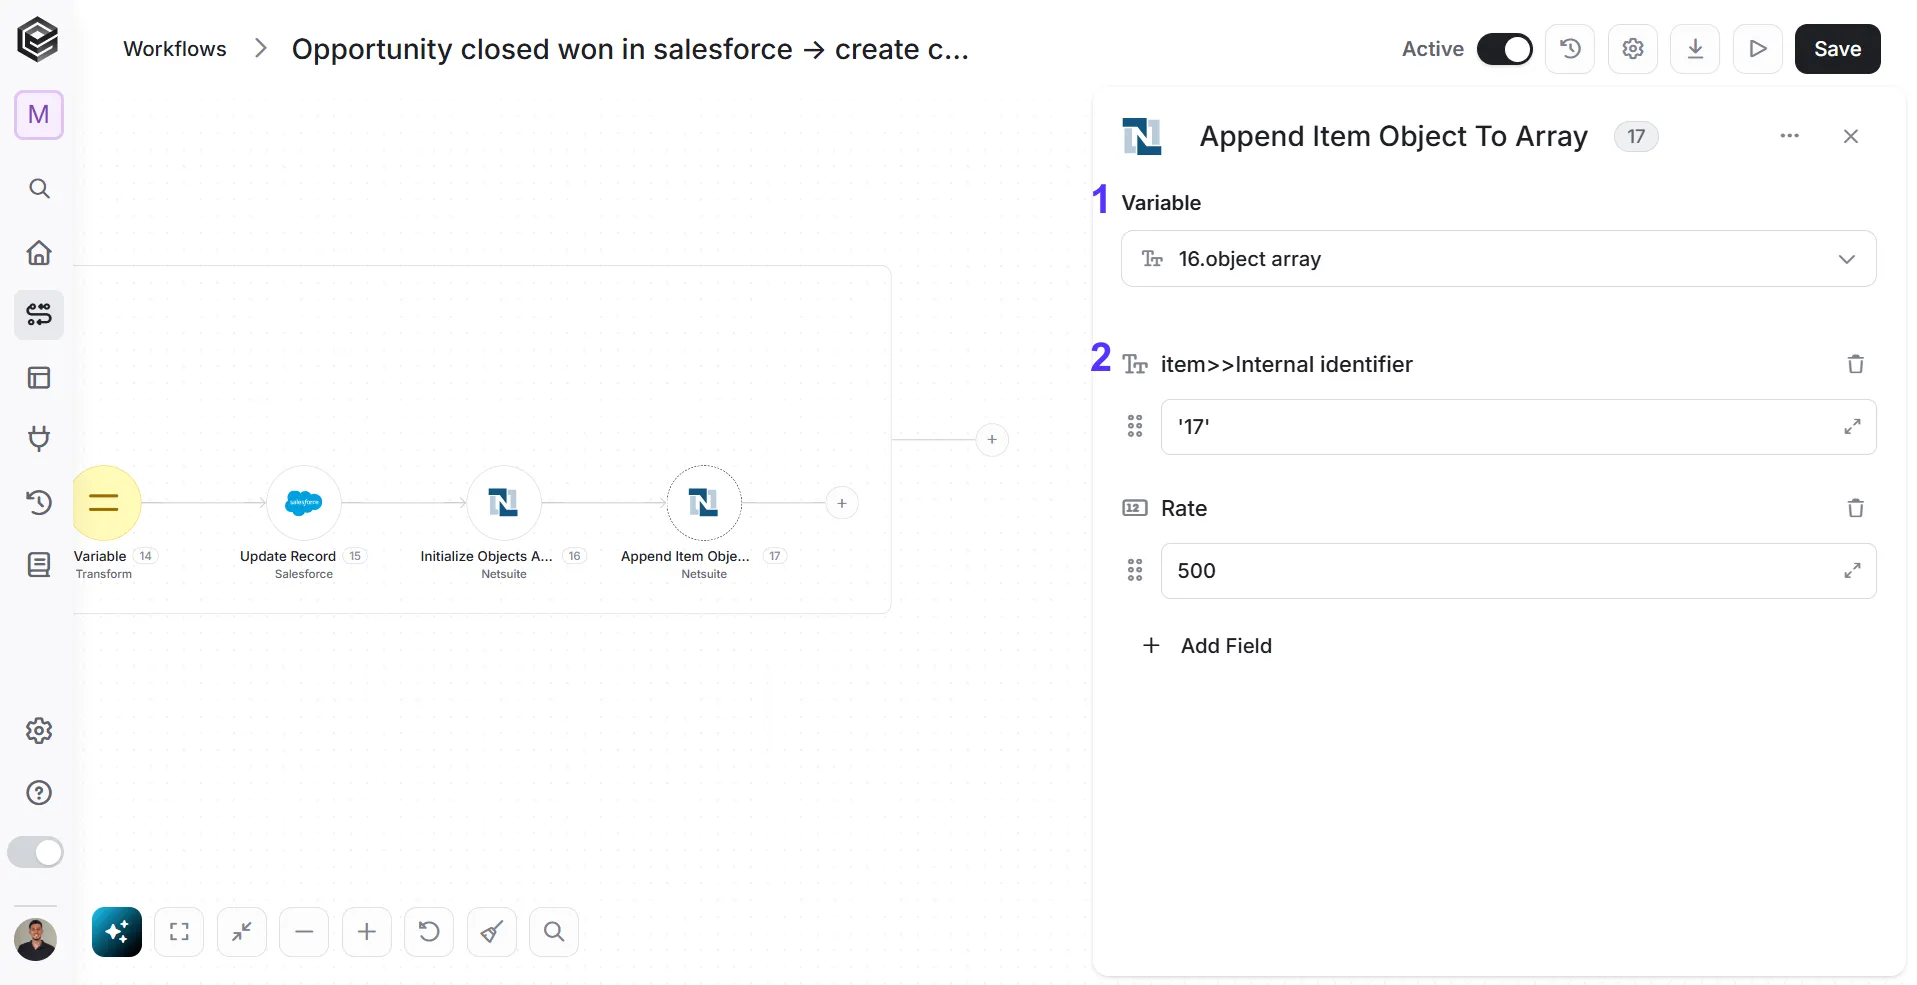Delete the Rate field

pos(1856,508)
